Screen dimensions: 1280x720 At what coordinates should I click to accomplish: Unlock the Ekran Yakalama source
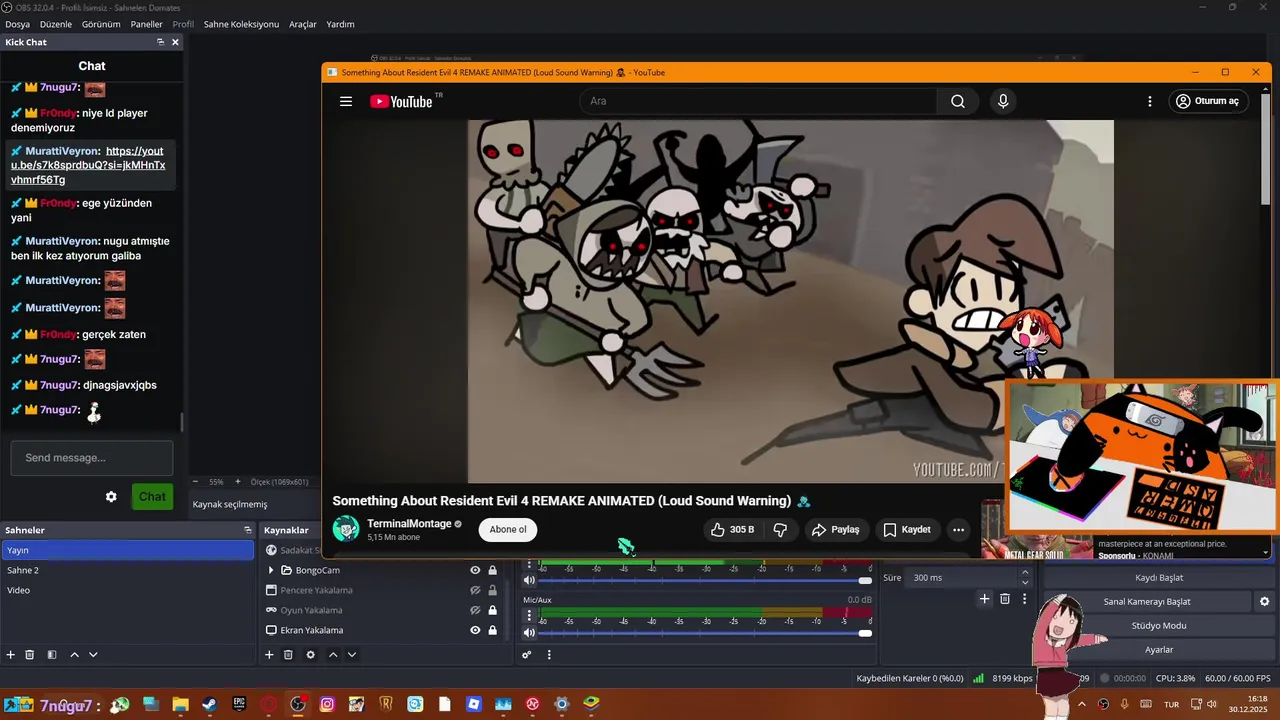[492, 630]
